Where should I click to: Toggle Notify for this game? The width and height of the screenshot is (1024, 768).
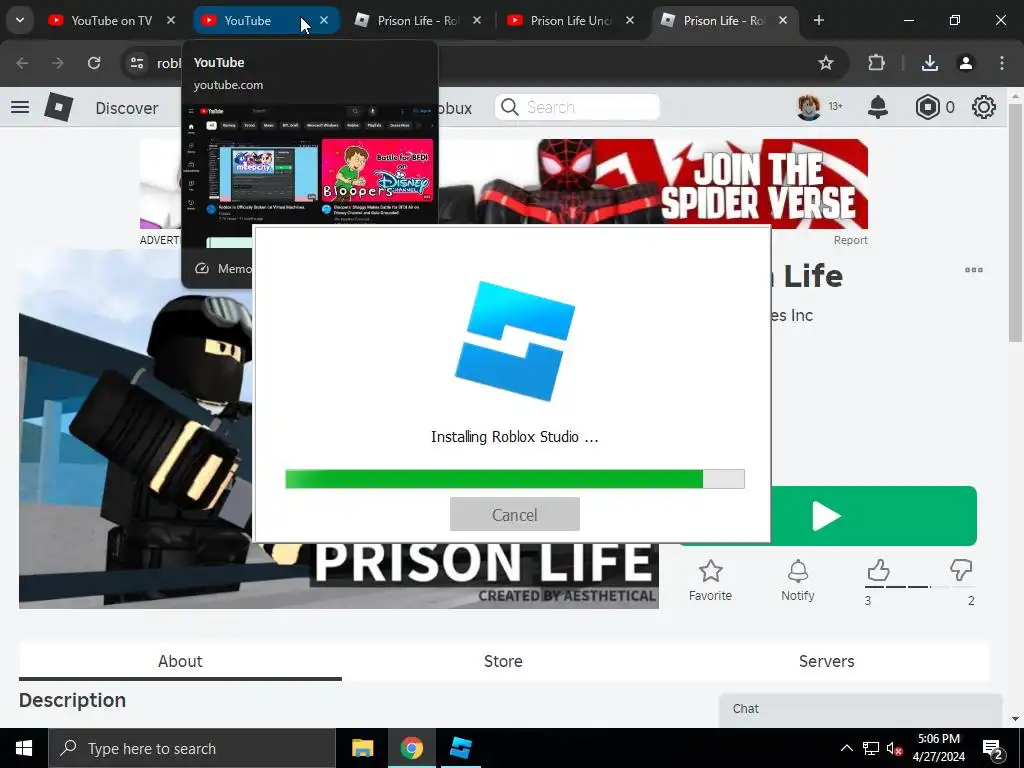(x=797, y=581)
